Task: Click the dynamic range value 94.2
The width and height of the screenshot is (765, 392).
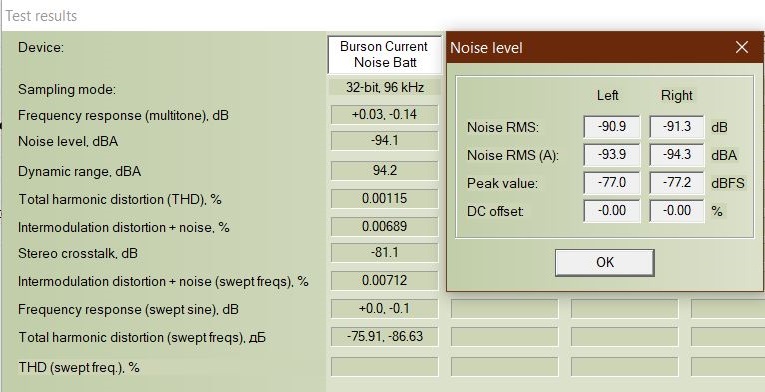Action: (x=384, y=170)
